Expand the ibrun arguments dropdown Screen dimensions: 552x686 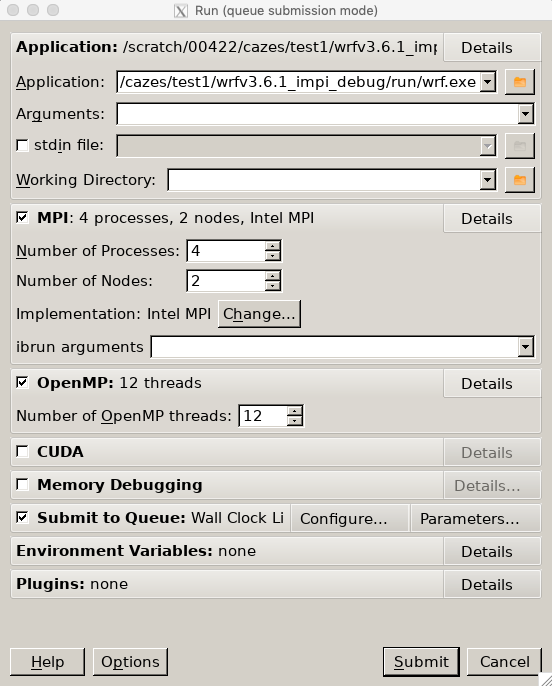click(525, 347)
